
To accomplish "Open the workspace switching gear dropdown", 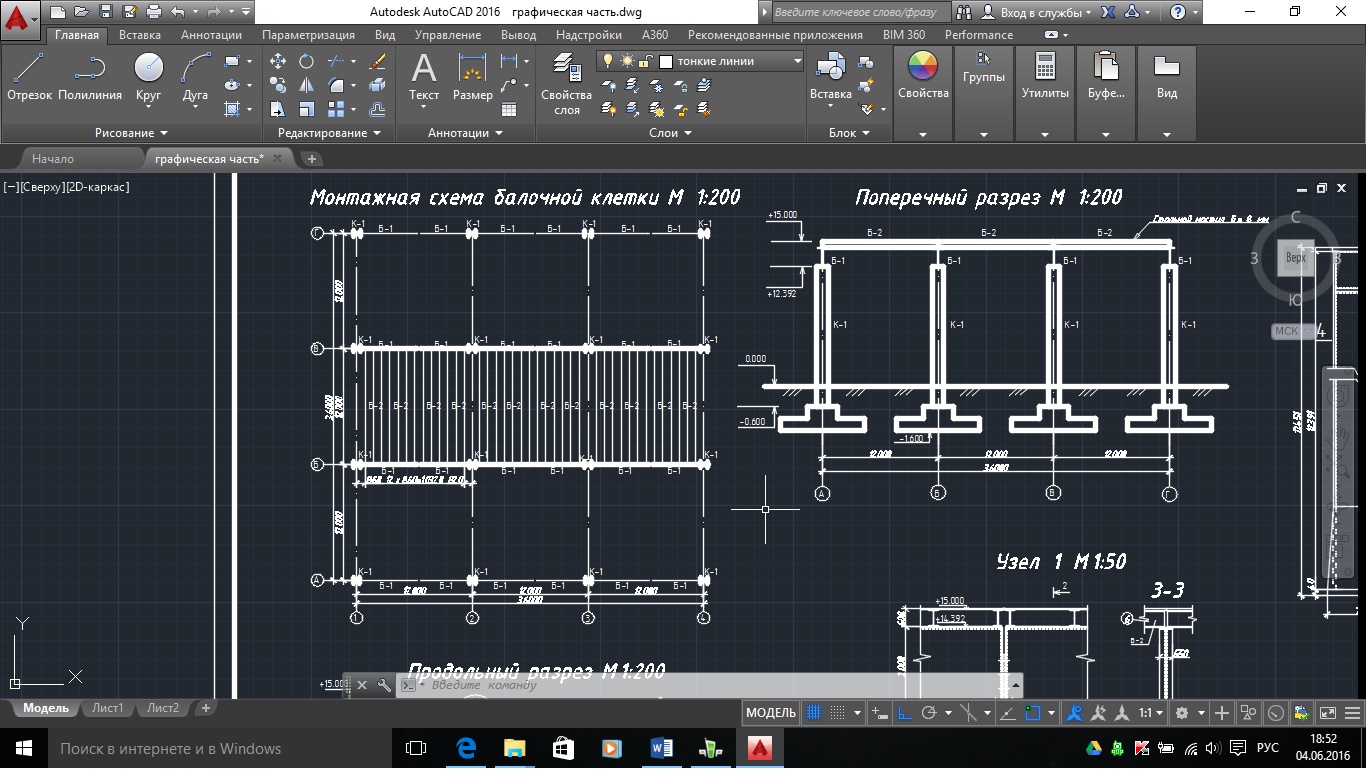I will [x=1187, y=713].
